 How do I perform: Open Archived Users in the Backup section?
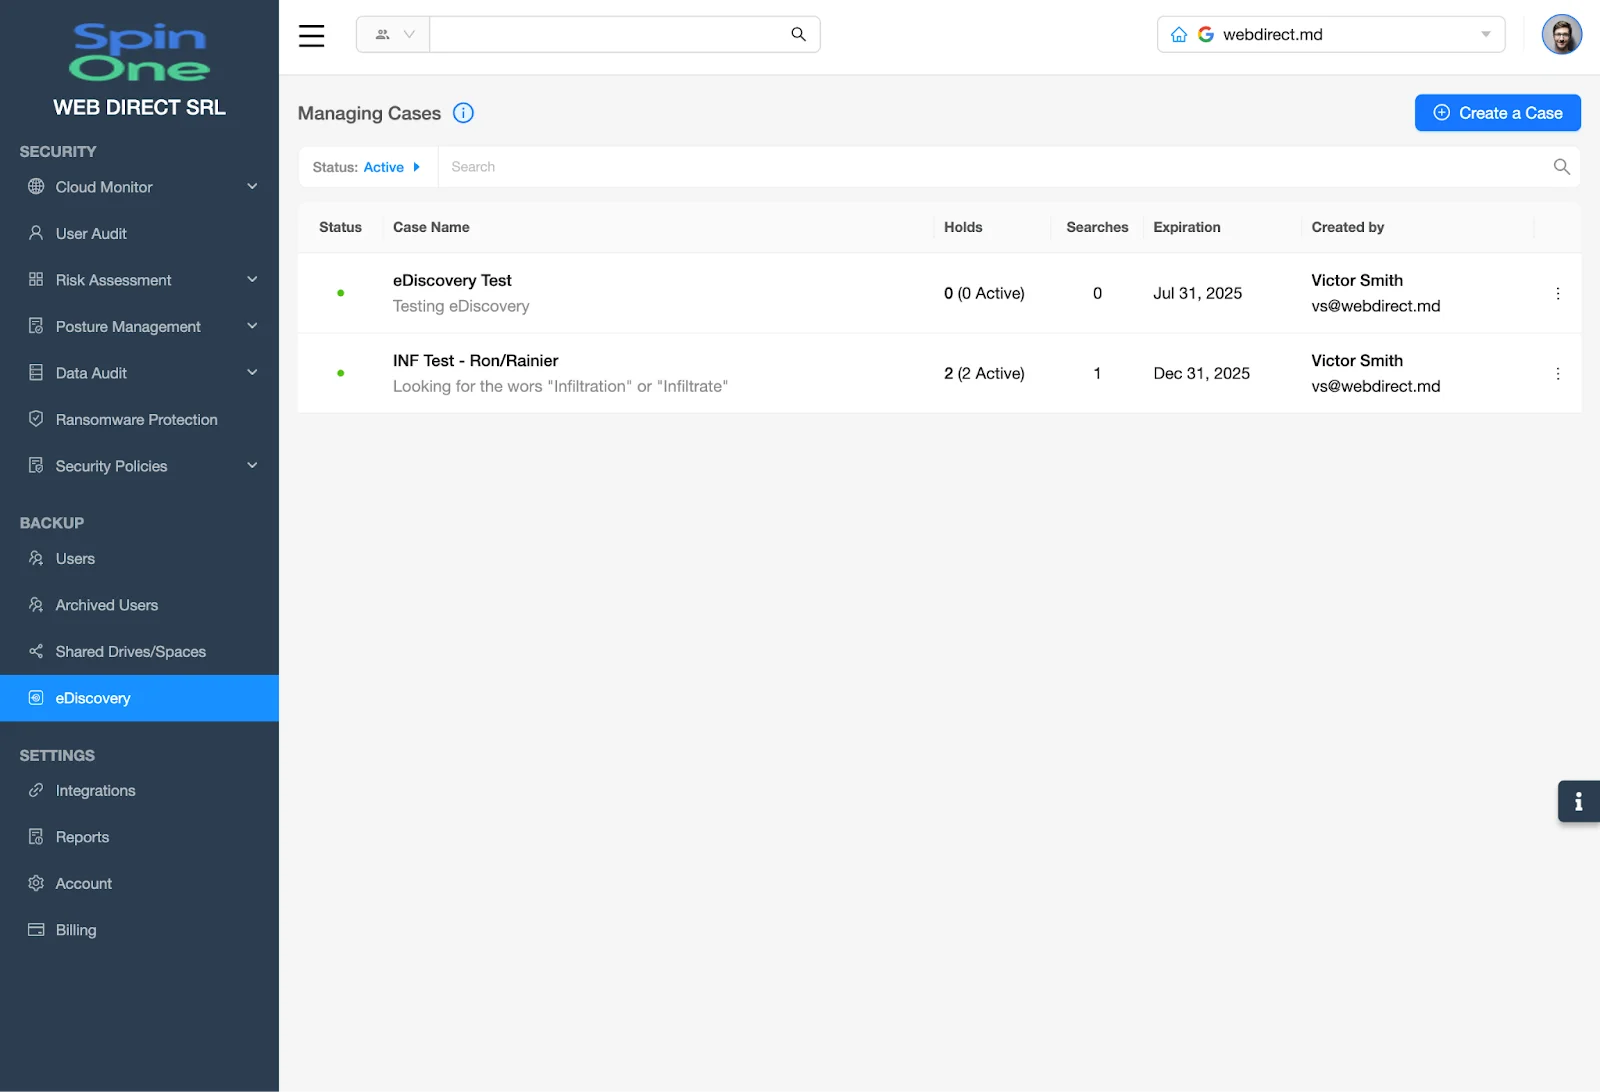(x=106, y=604)
